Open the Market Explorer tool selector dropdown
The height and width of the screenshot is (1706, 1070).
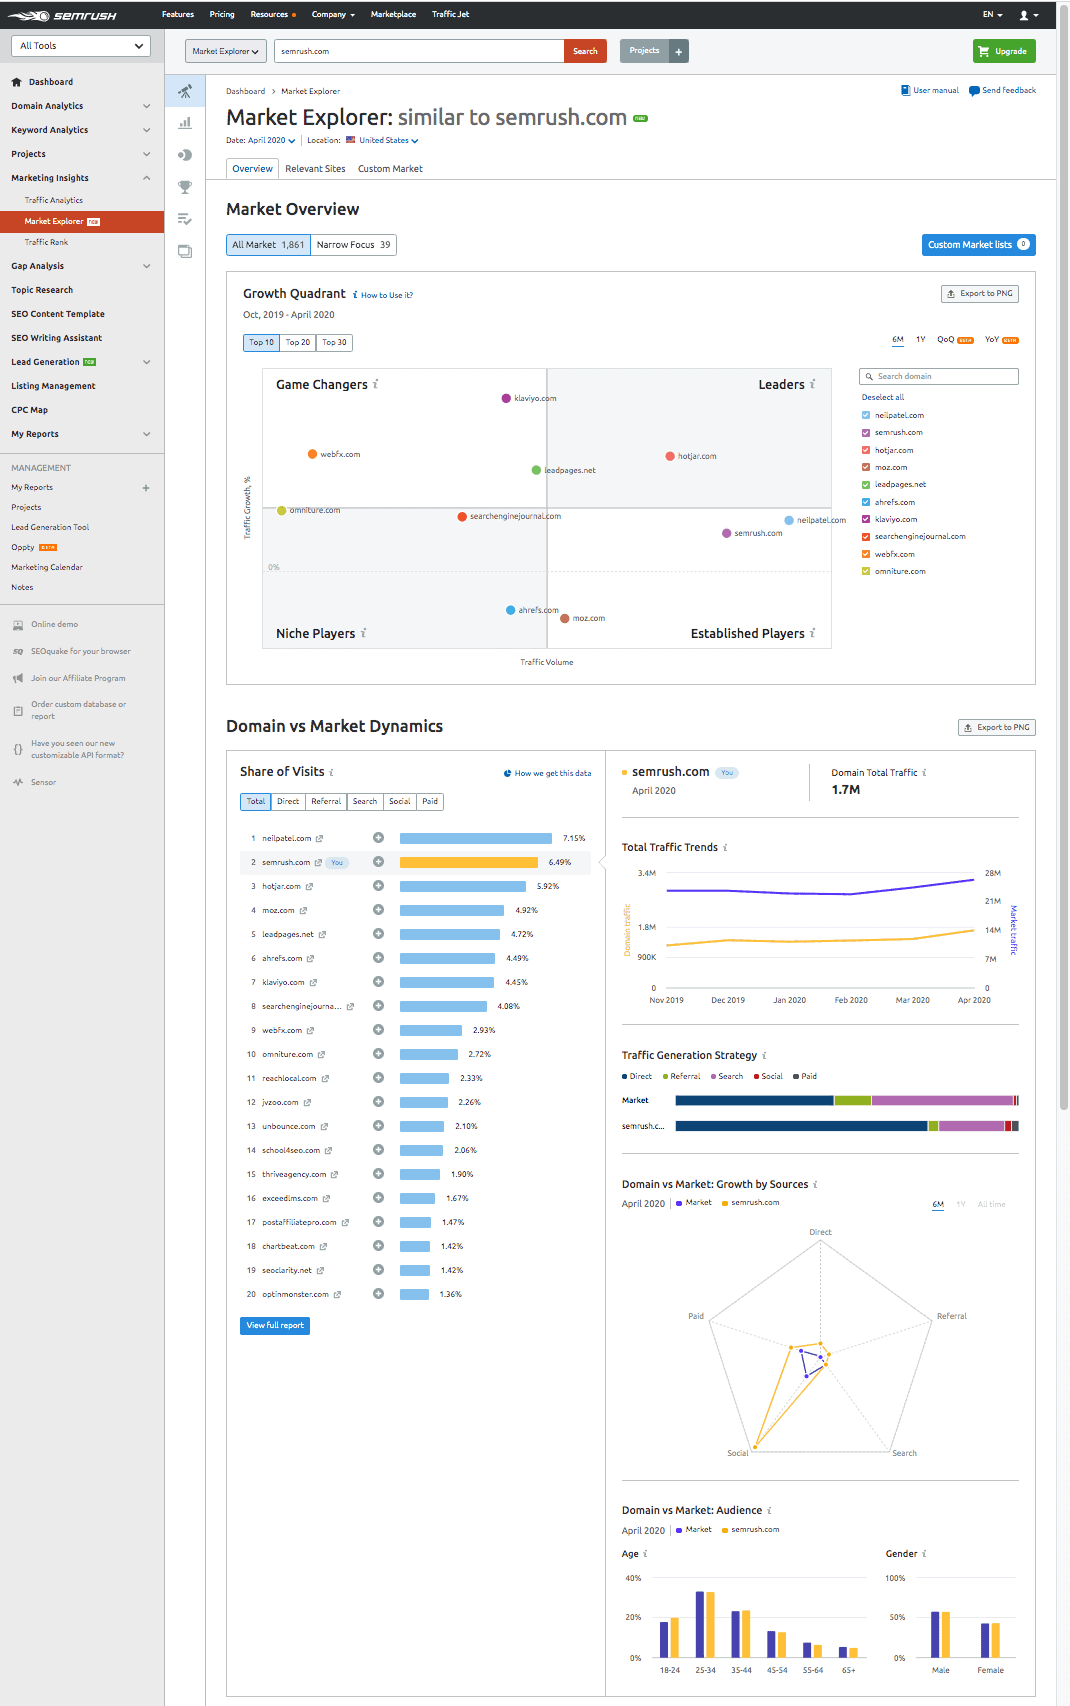pos(226,51)
